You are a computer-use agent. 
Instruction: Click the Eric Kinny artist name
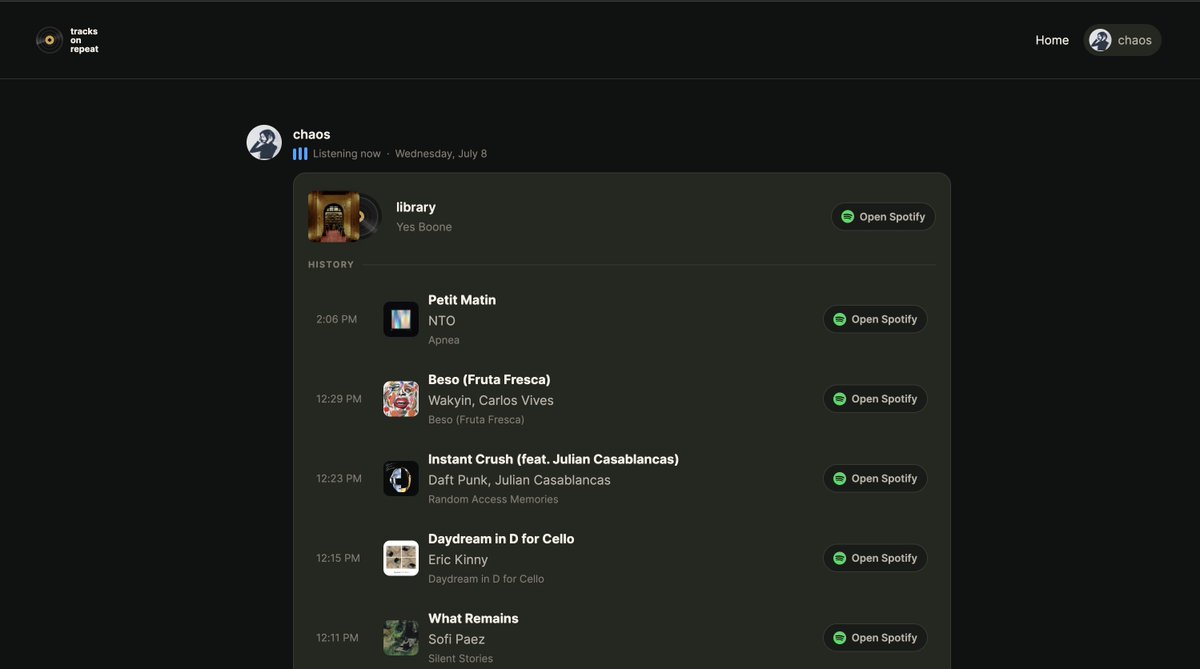(458, 560)
